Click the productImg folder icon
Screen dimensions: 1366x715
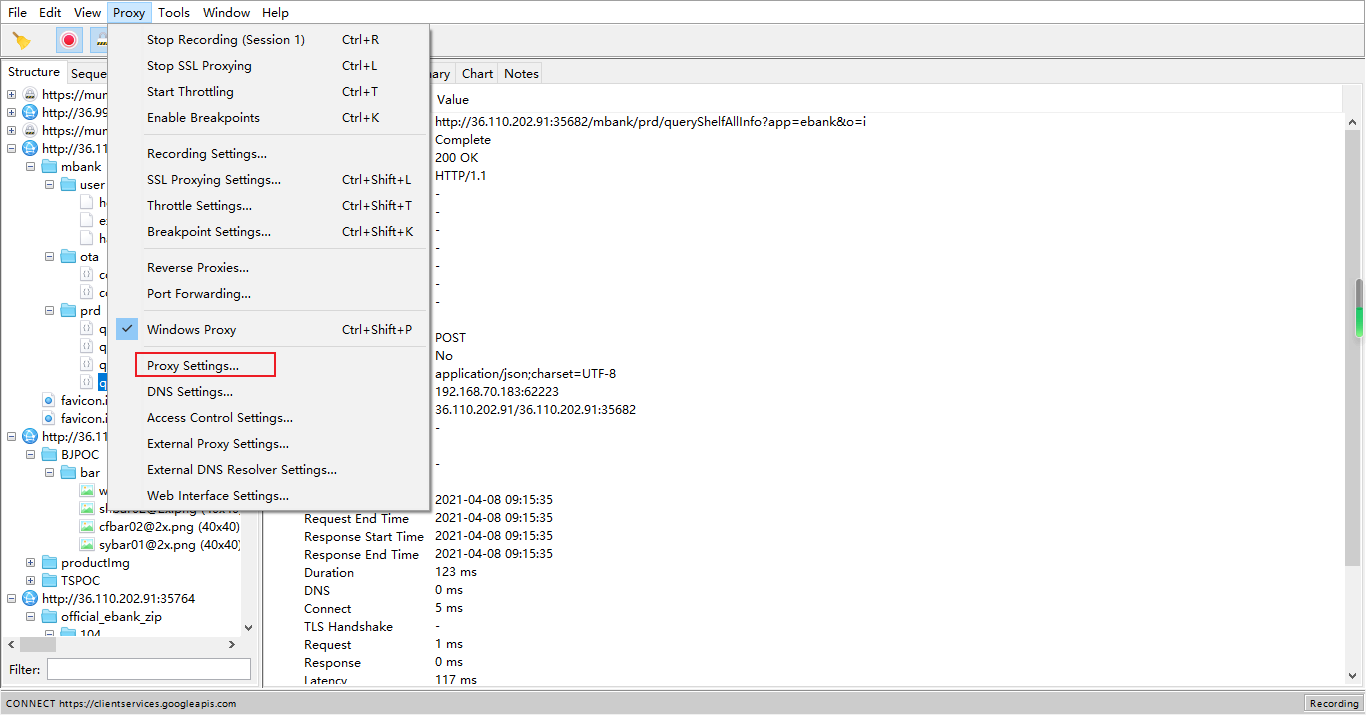point(49,563)
